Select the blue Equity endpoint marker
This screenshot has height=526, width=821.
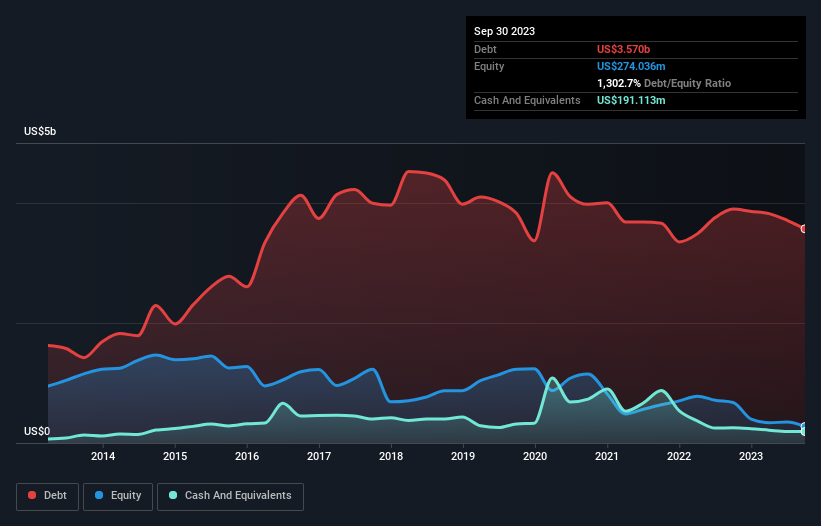coord(804,426)
